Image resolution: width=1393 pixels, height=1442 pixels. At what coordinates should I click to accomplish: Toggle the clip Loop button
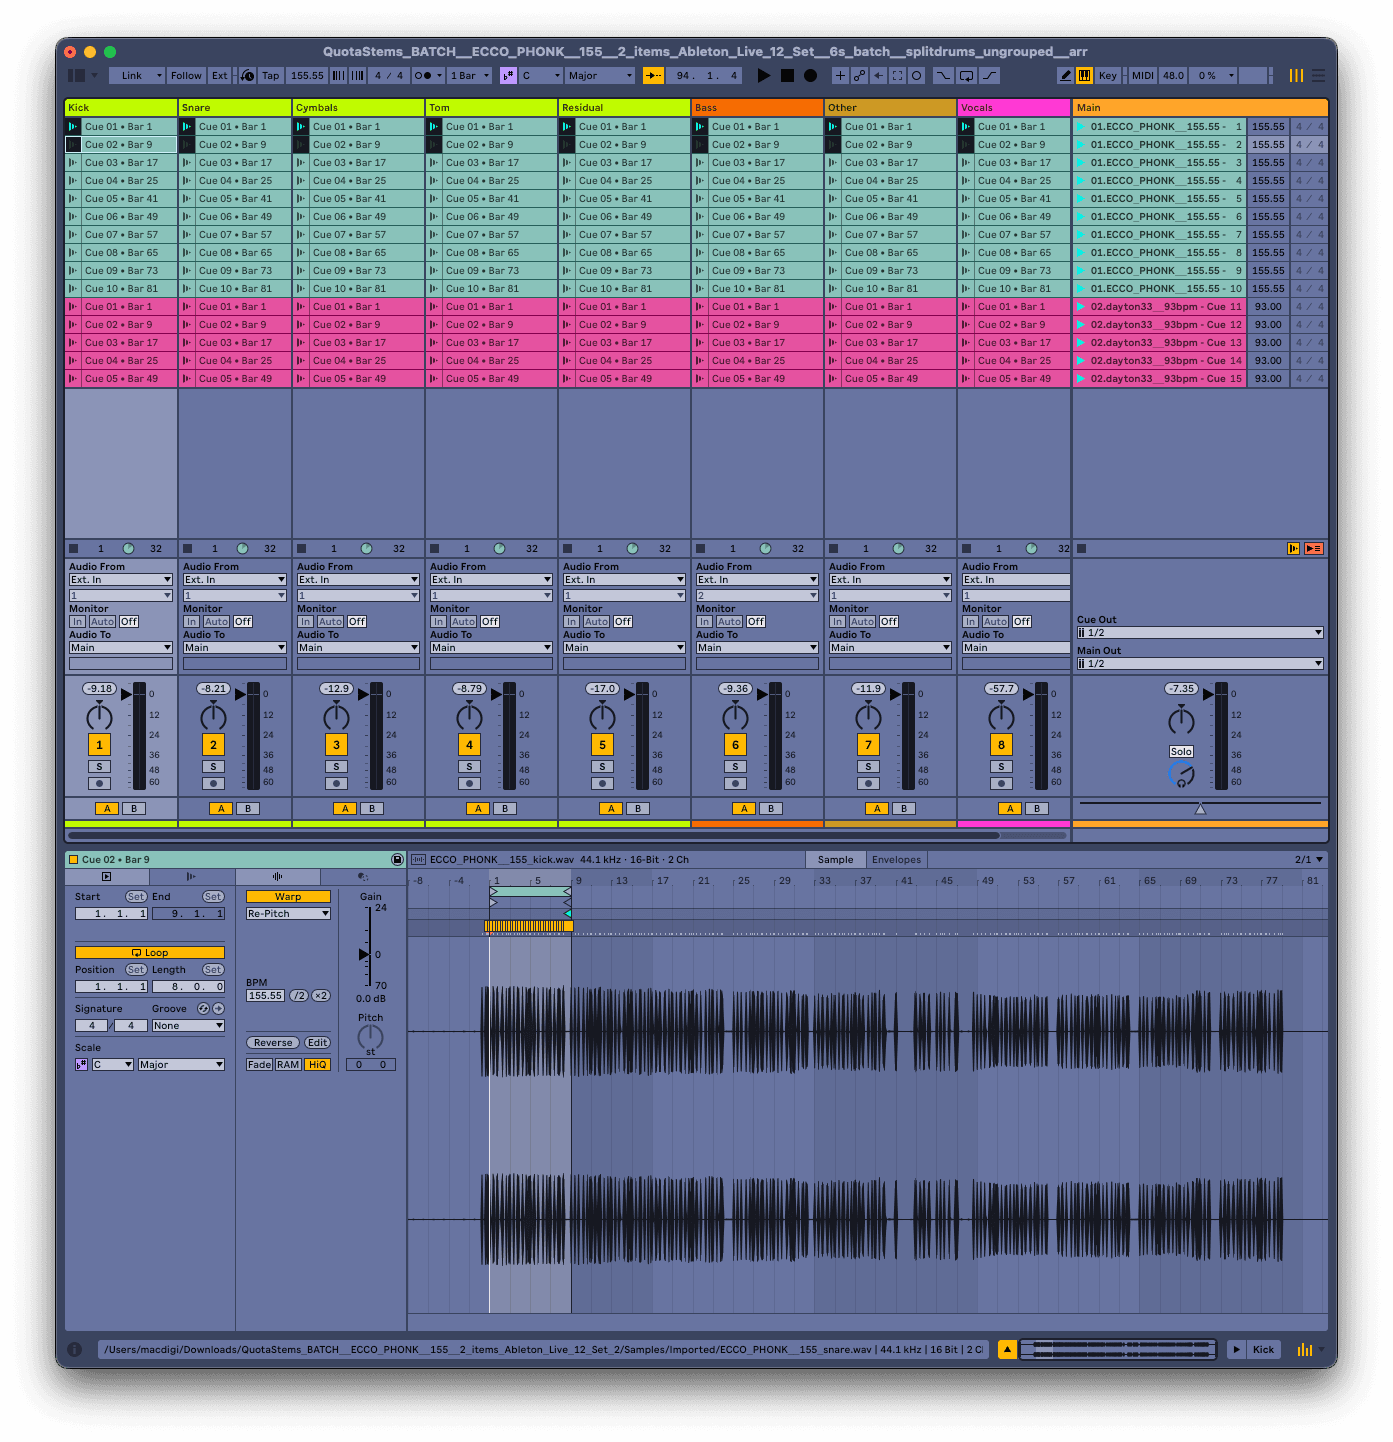click(x=150, y=953)
